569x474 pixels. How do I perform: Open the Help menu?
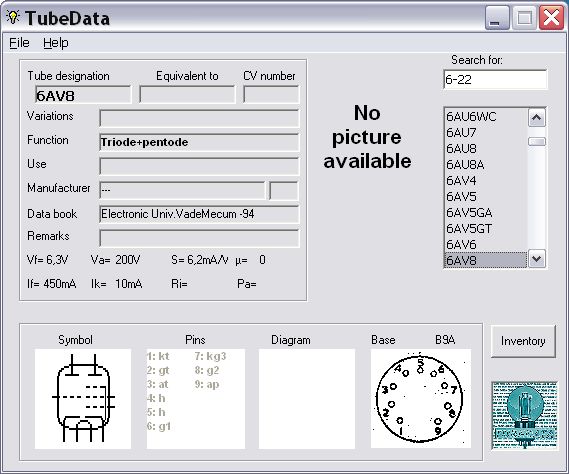(56, 43)
